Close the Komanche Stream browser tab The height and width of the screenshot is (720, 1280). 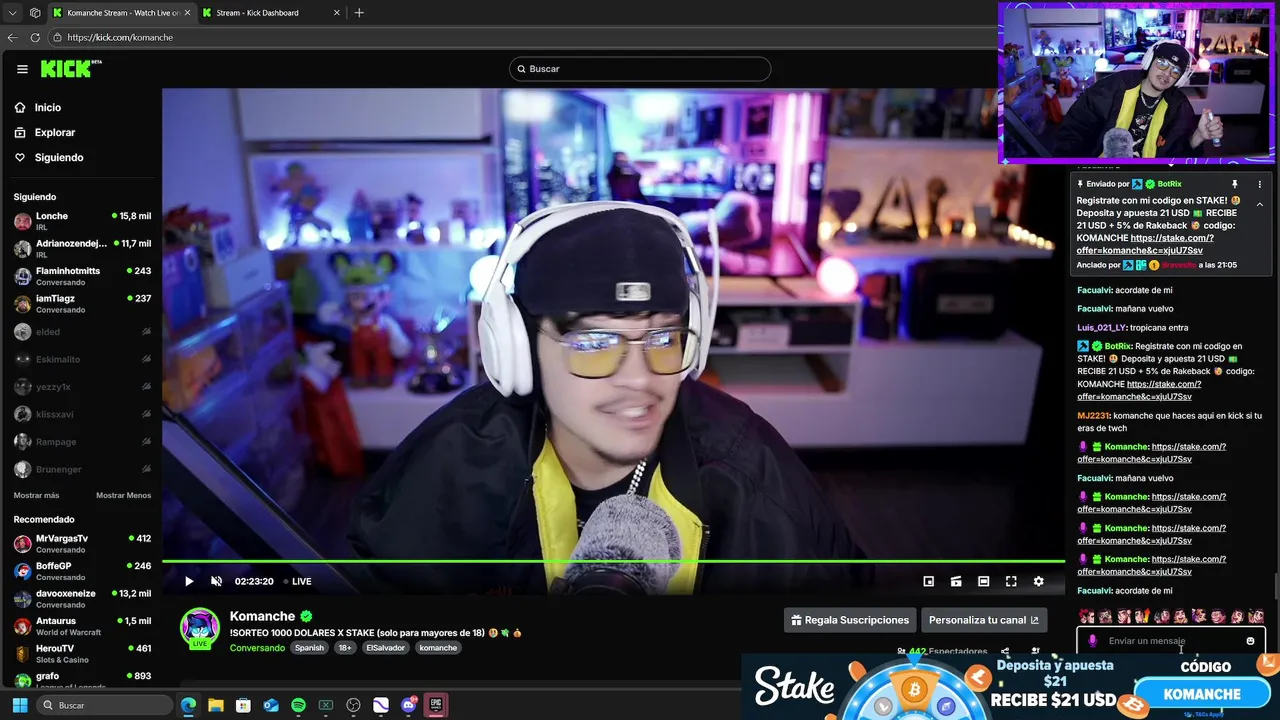click(x=187, y=13)
